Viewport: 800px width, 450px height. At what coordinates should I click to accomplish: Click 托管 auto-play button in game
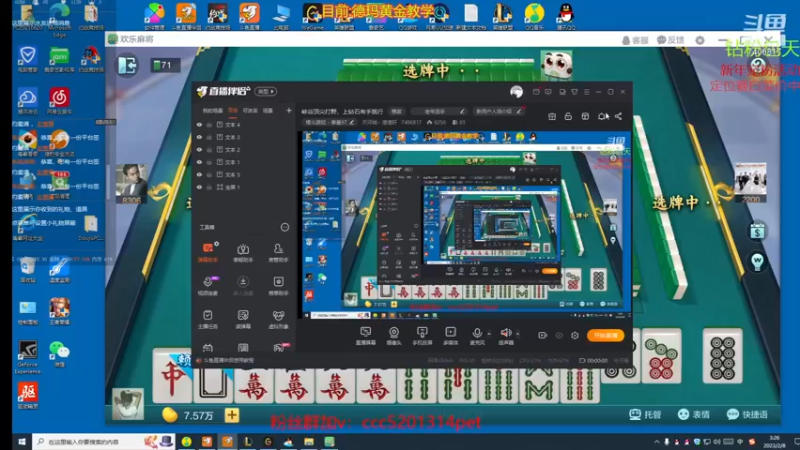coord(645,414)
